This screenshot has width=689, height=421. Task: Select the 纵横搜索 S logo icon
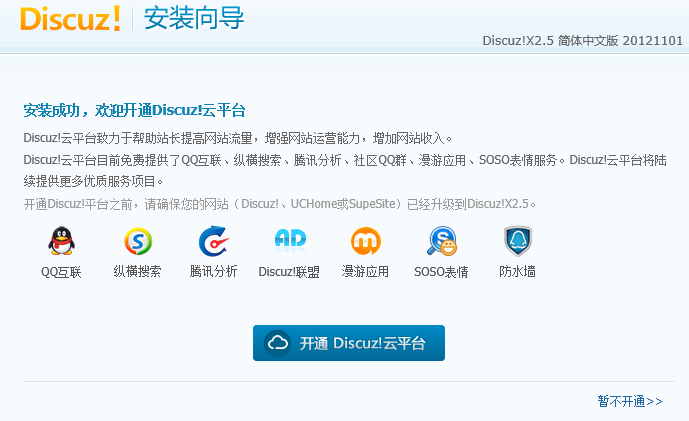[x=138, y=241]
